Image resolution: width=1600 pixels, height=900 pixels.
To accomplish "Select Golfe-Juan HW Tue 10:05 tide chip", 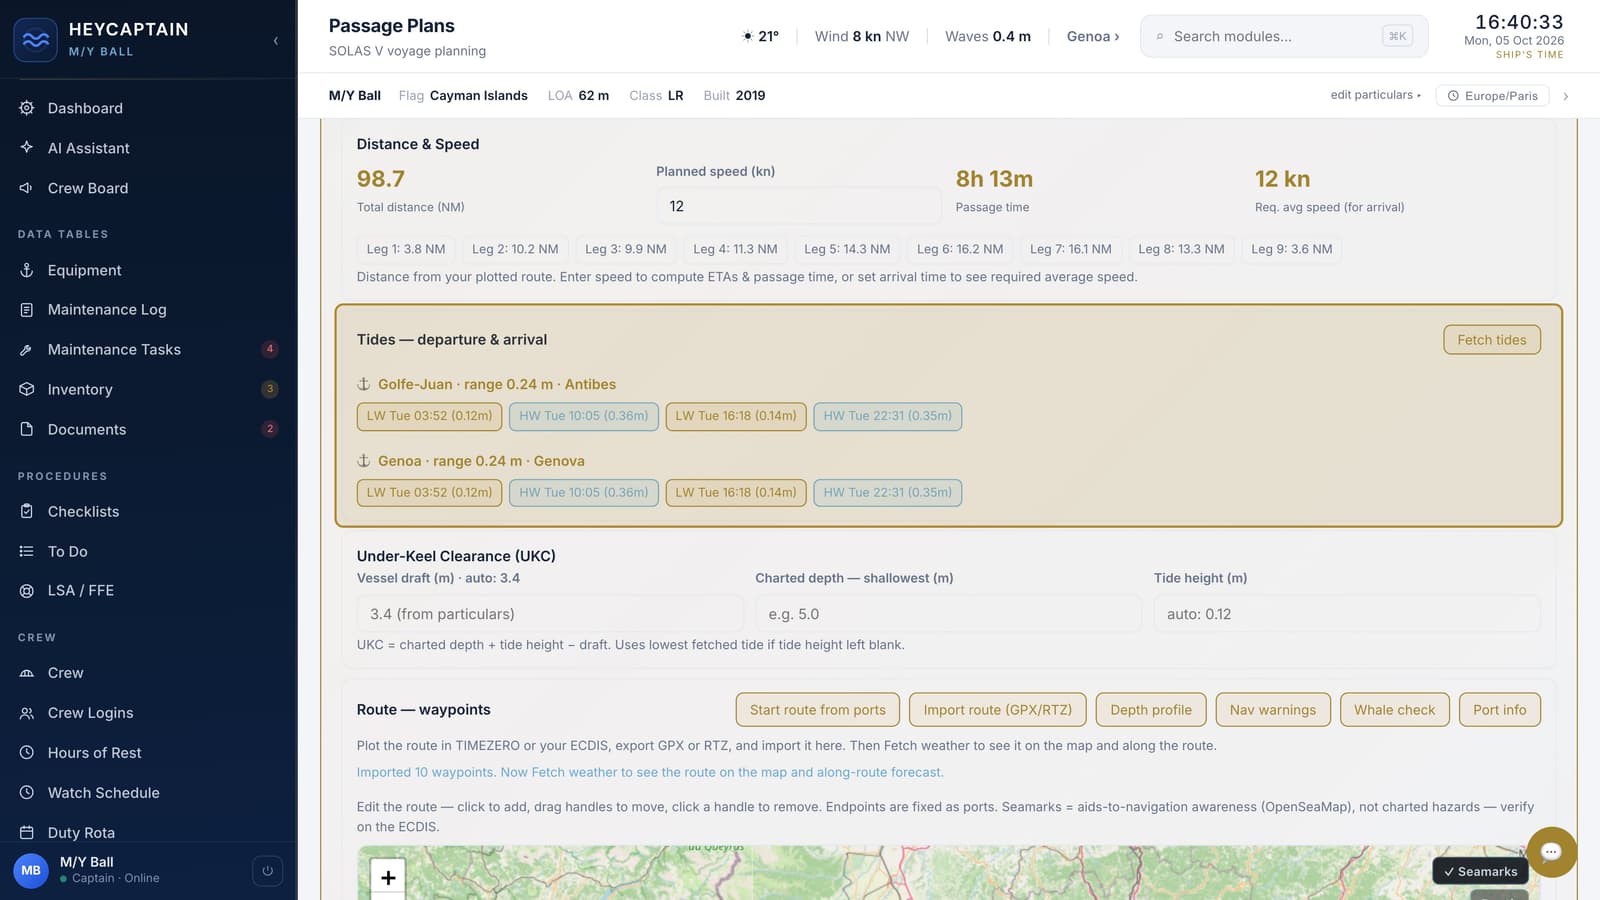I will tap(584, 416).
